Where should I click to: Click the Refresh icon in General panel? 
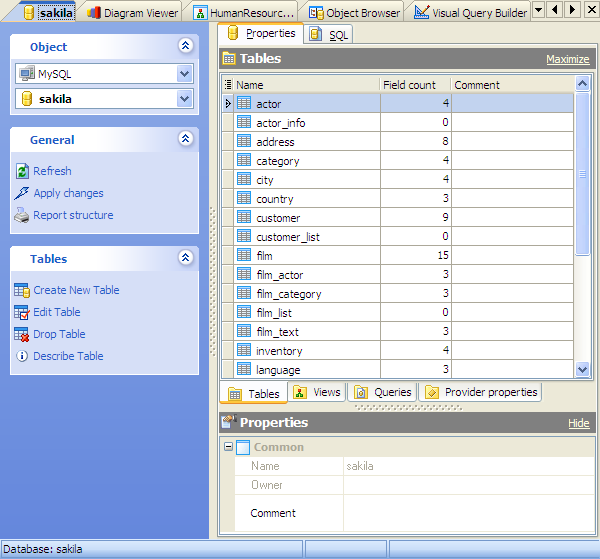[22, 171]
